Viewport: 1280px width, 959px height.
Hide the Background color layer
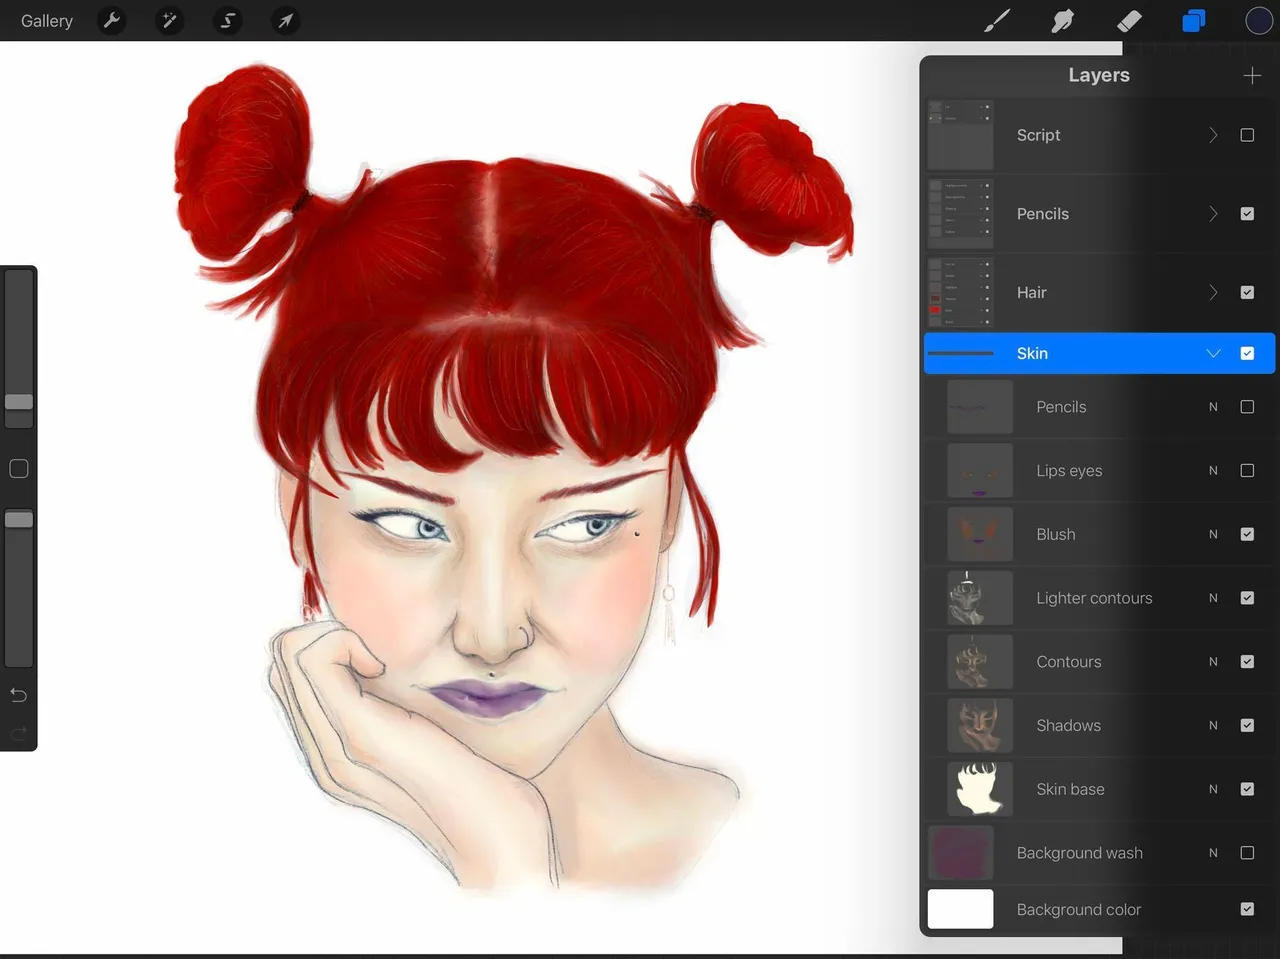(1247, 909)
